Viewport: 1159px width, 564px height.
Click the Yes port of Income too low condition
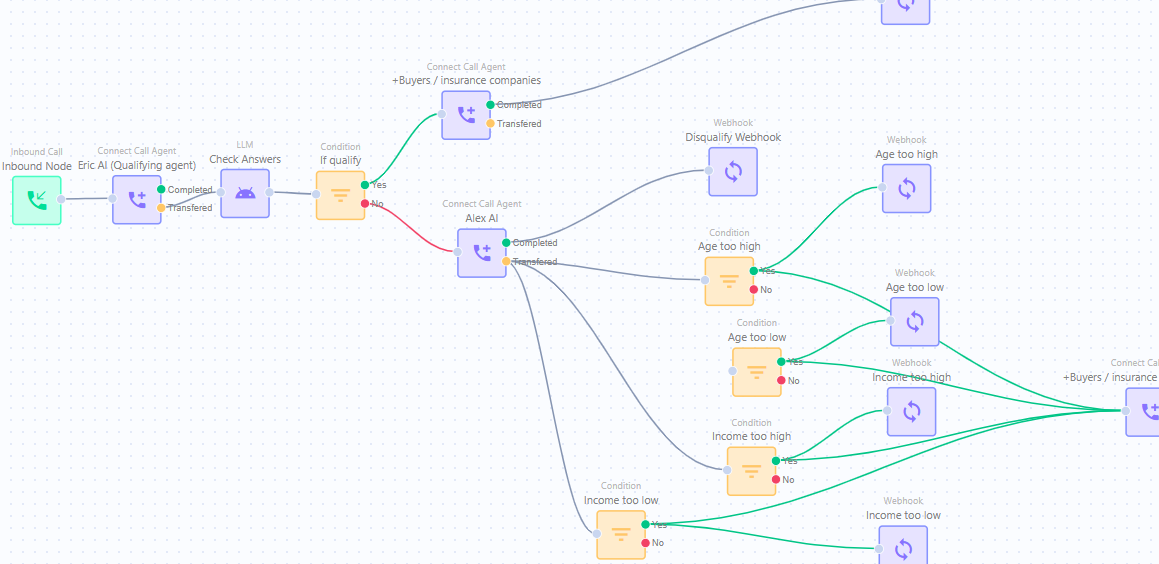coord(645,524)
